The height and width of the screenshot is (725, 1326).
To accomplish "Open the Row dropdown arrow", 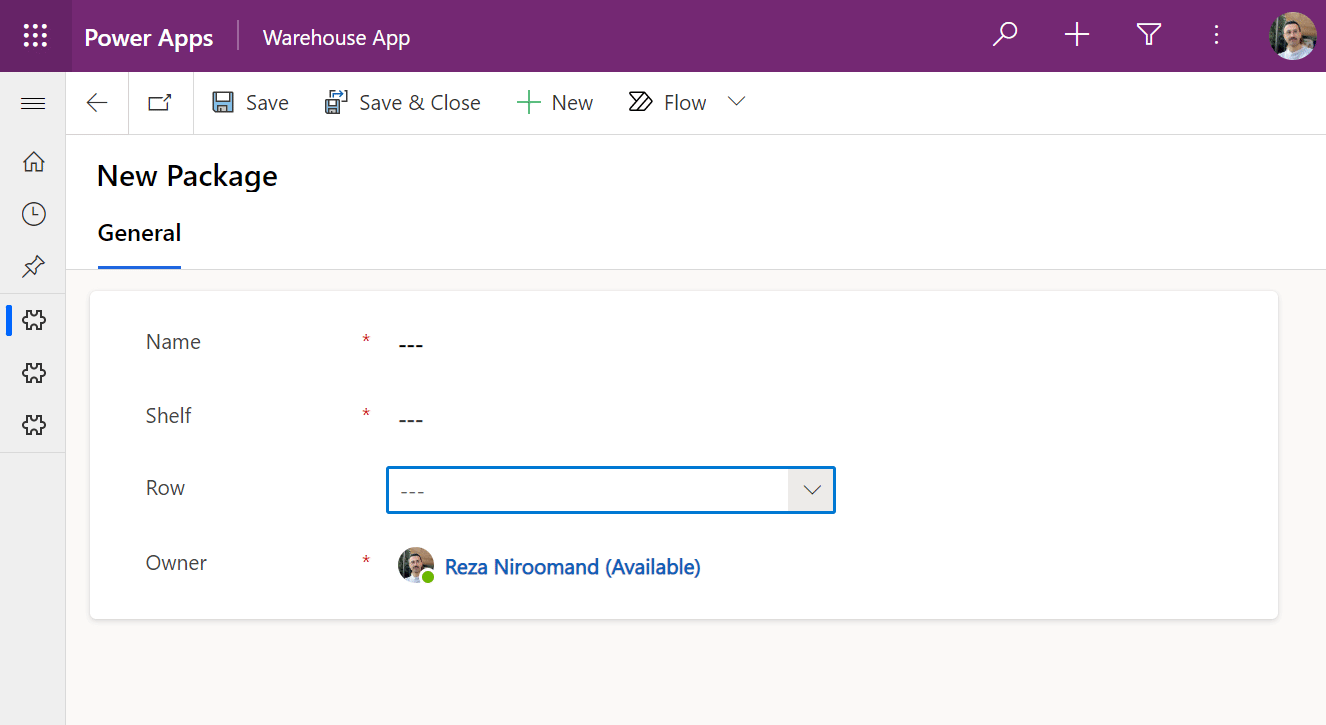I will [812, 490].
